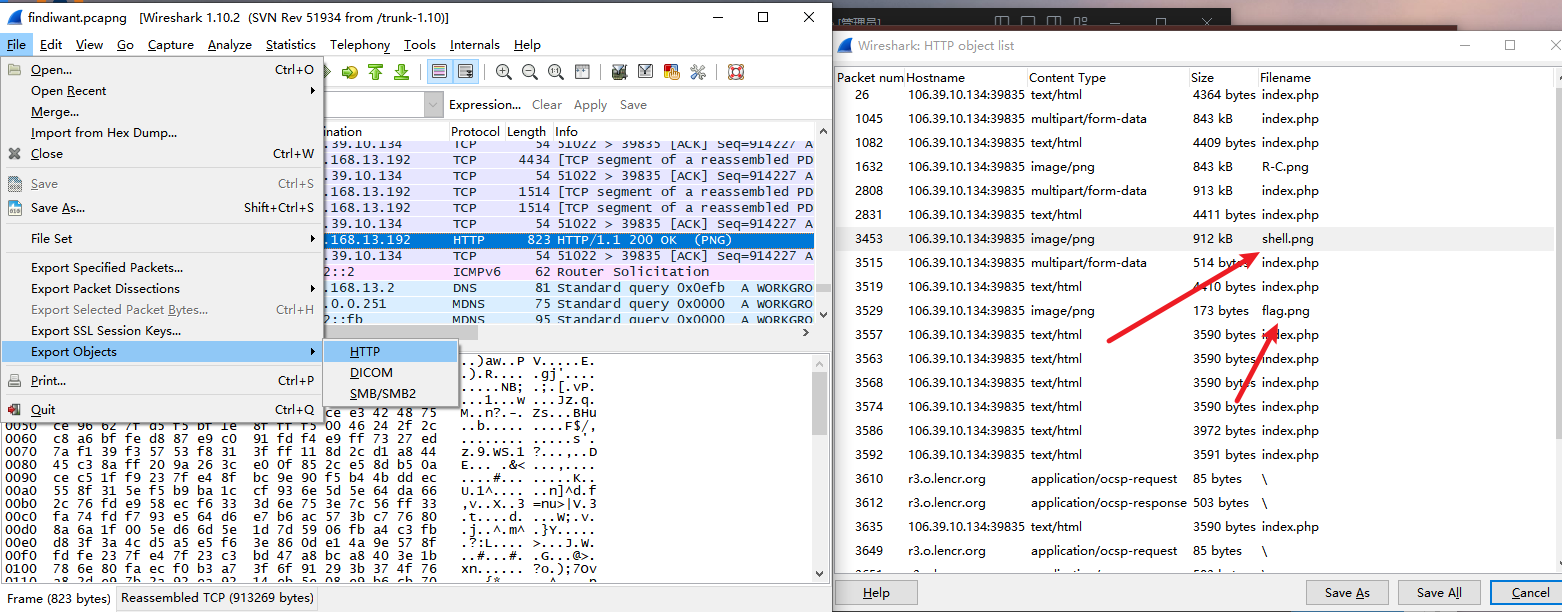Image resolution: width=1562 pixels, height=612 pixels.
Task: Open the File menu
Action: click(x=16, y=44)
